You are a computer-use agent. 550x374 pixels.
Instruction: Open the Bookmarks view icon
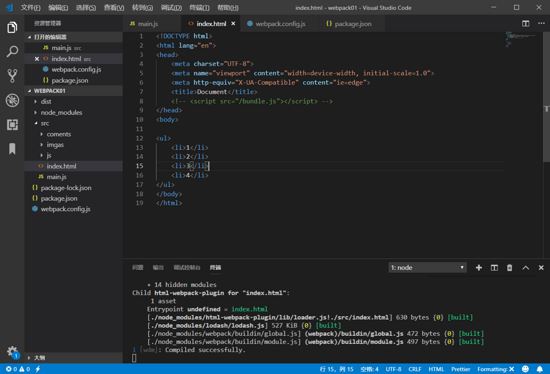click(x=12, y=149)
